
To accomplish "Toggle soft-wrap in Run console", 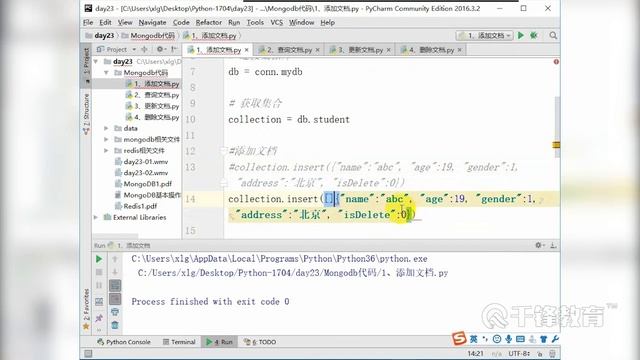I will [115, 286].
